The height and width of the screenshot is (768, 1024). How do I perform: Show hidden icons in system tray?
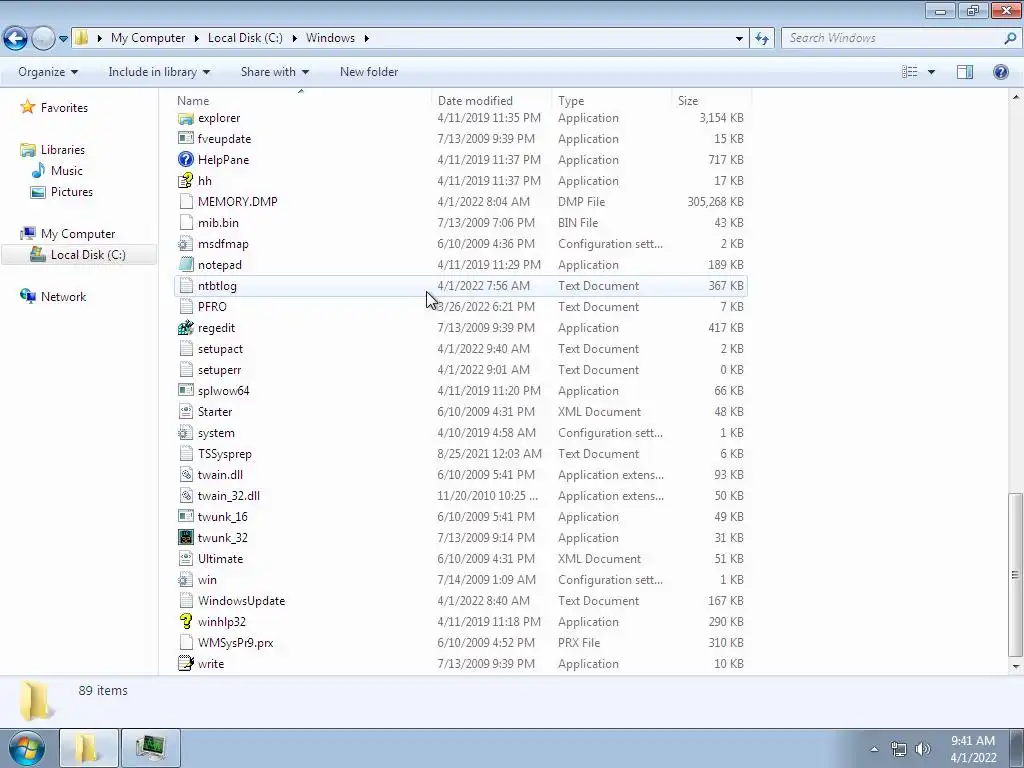pyautogui.click(x=874, y=749)
